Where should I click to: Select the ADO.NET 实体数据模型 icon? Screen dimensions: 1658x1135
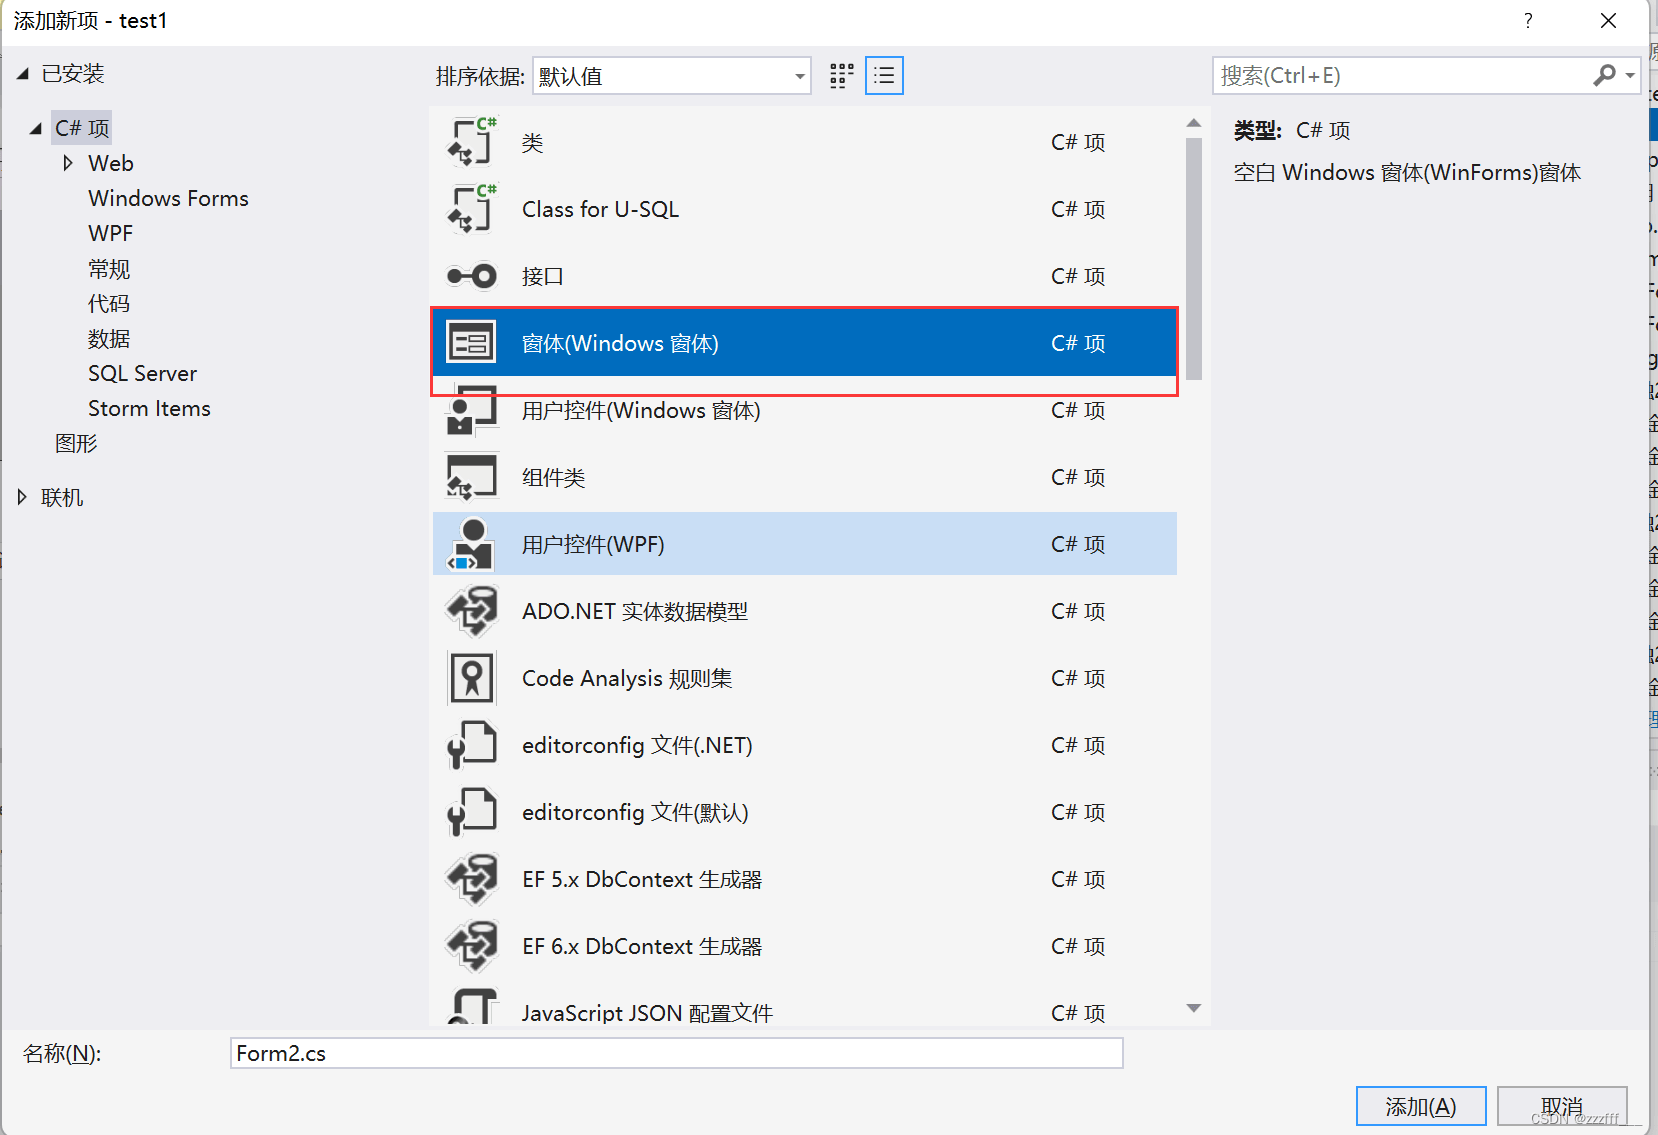[472, 610]
